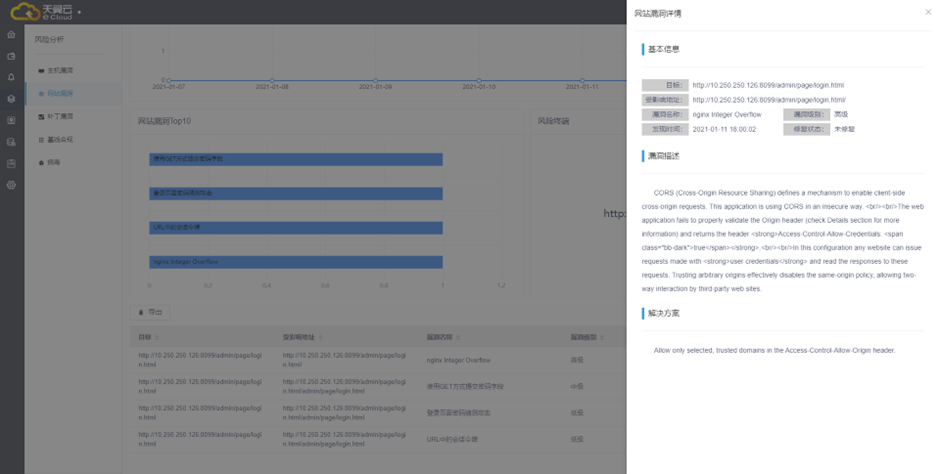
Task: Click the 漏洞描述 section heading
Action: click(664, 156)
